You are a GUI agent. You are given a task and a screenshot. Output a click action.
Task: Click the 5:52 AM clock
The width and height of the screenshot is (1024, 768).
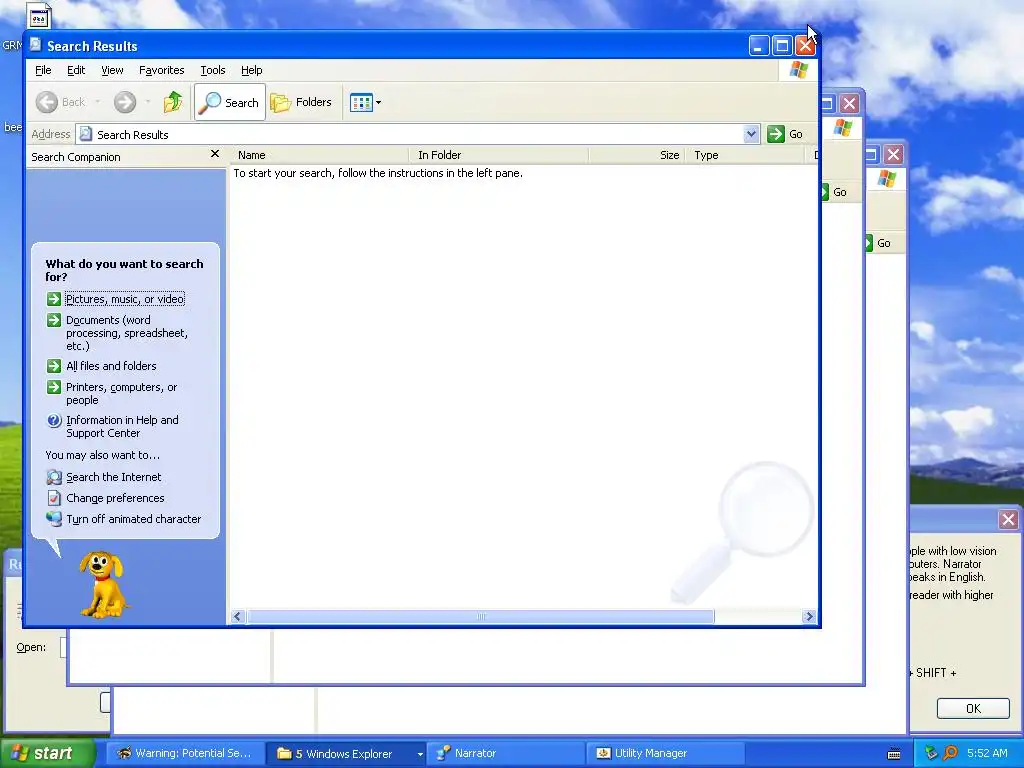(x=987, y=753)
